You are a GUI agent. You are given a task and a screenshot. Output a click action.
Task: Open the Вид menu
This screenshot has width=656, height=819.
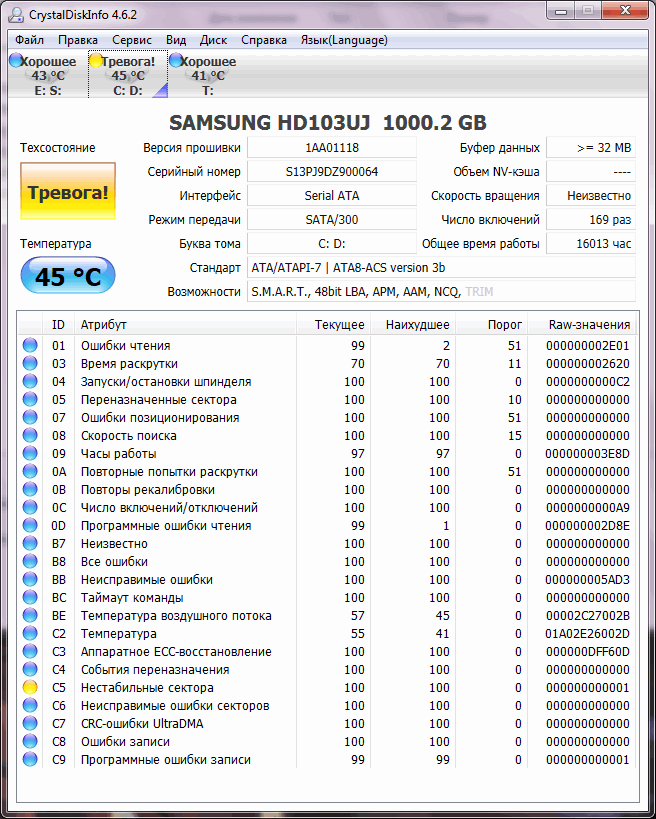point(176,40)
